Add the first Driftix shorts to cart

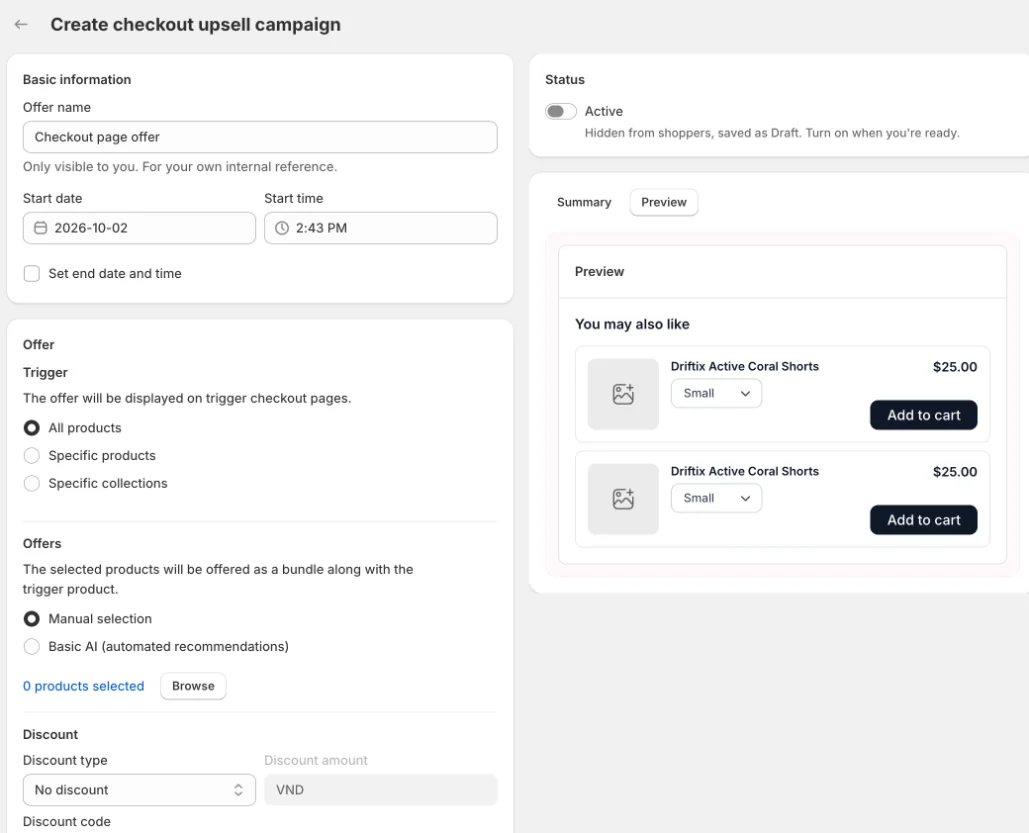[x=923, y=415]
